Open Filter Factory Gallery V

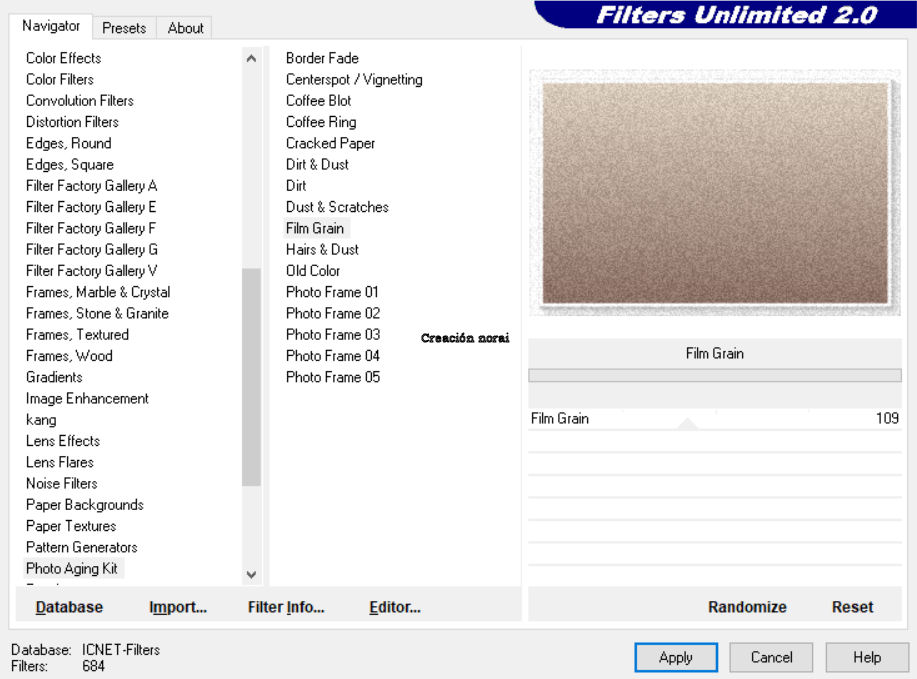(x=91, y=271)
